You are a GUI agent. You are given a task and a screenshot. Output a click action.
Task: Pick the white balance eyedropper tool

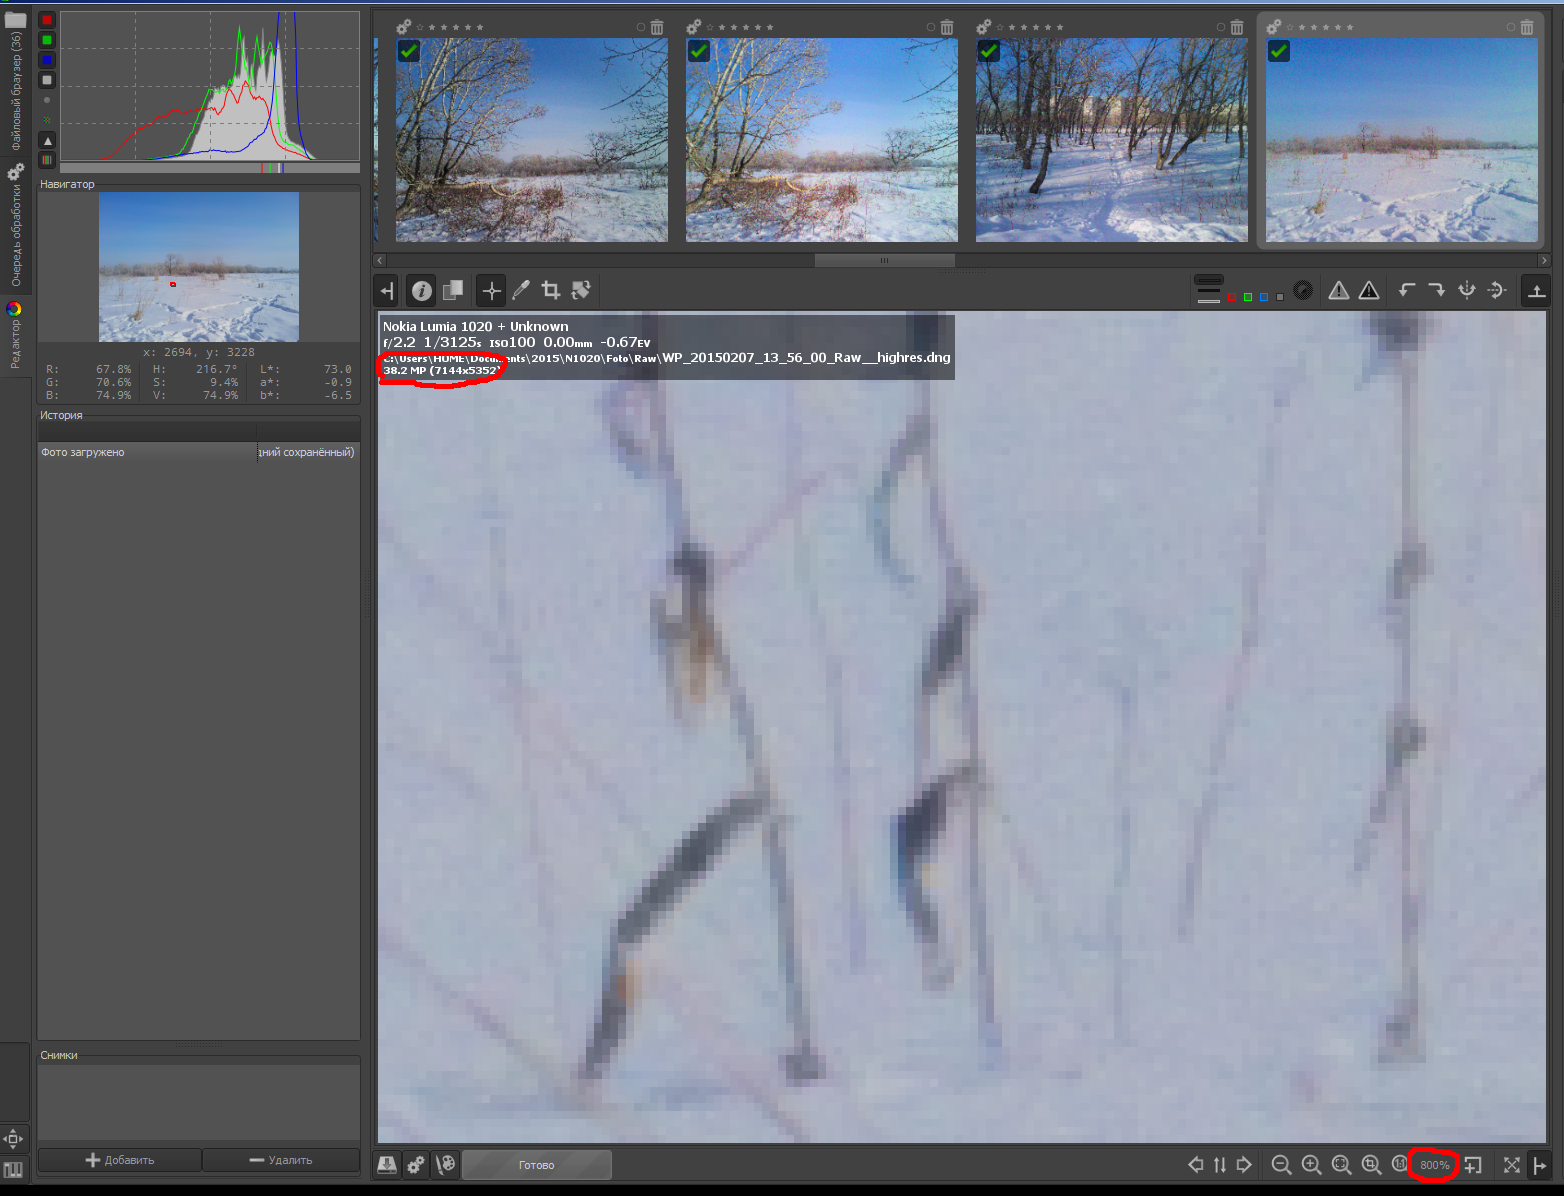pyautogui.click(x=521, y=291)
